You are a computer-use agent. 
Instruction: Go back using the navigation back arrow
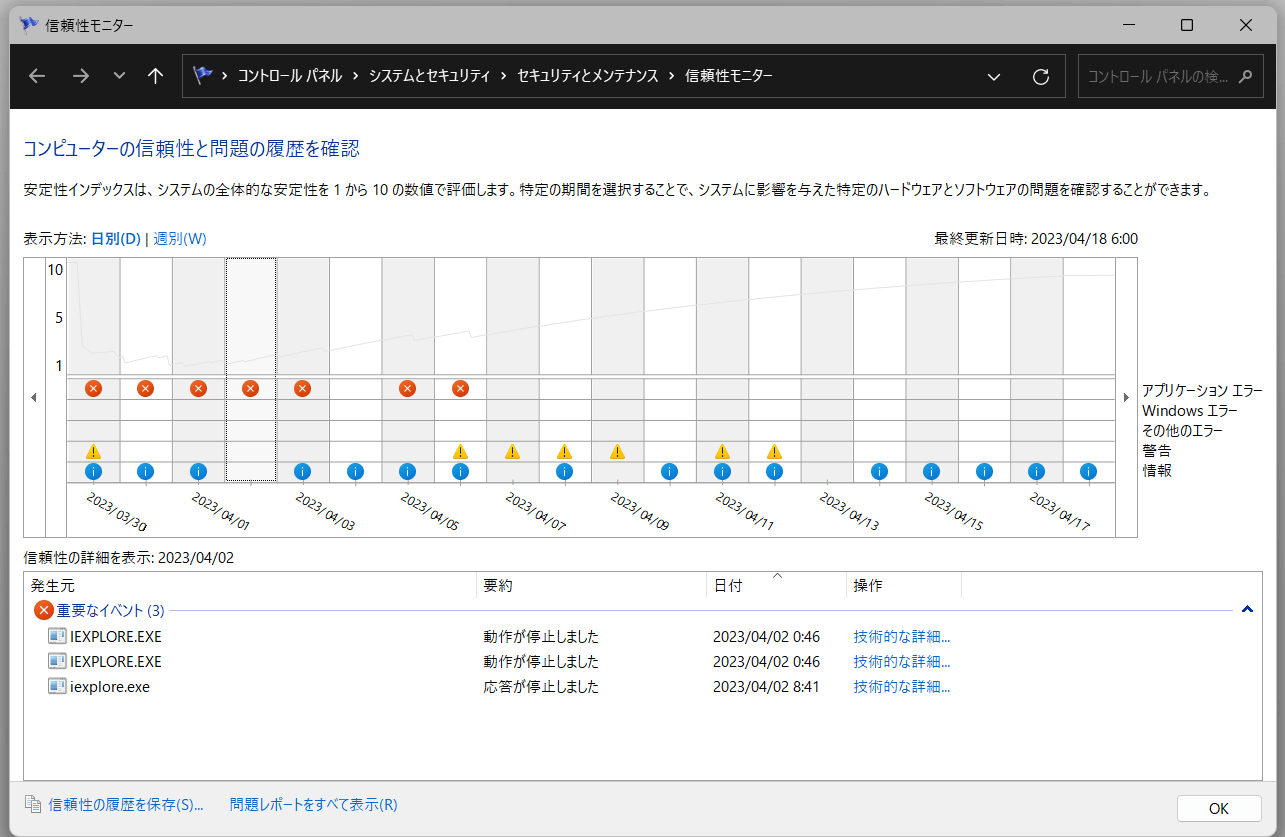click(x=38, y=76)
